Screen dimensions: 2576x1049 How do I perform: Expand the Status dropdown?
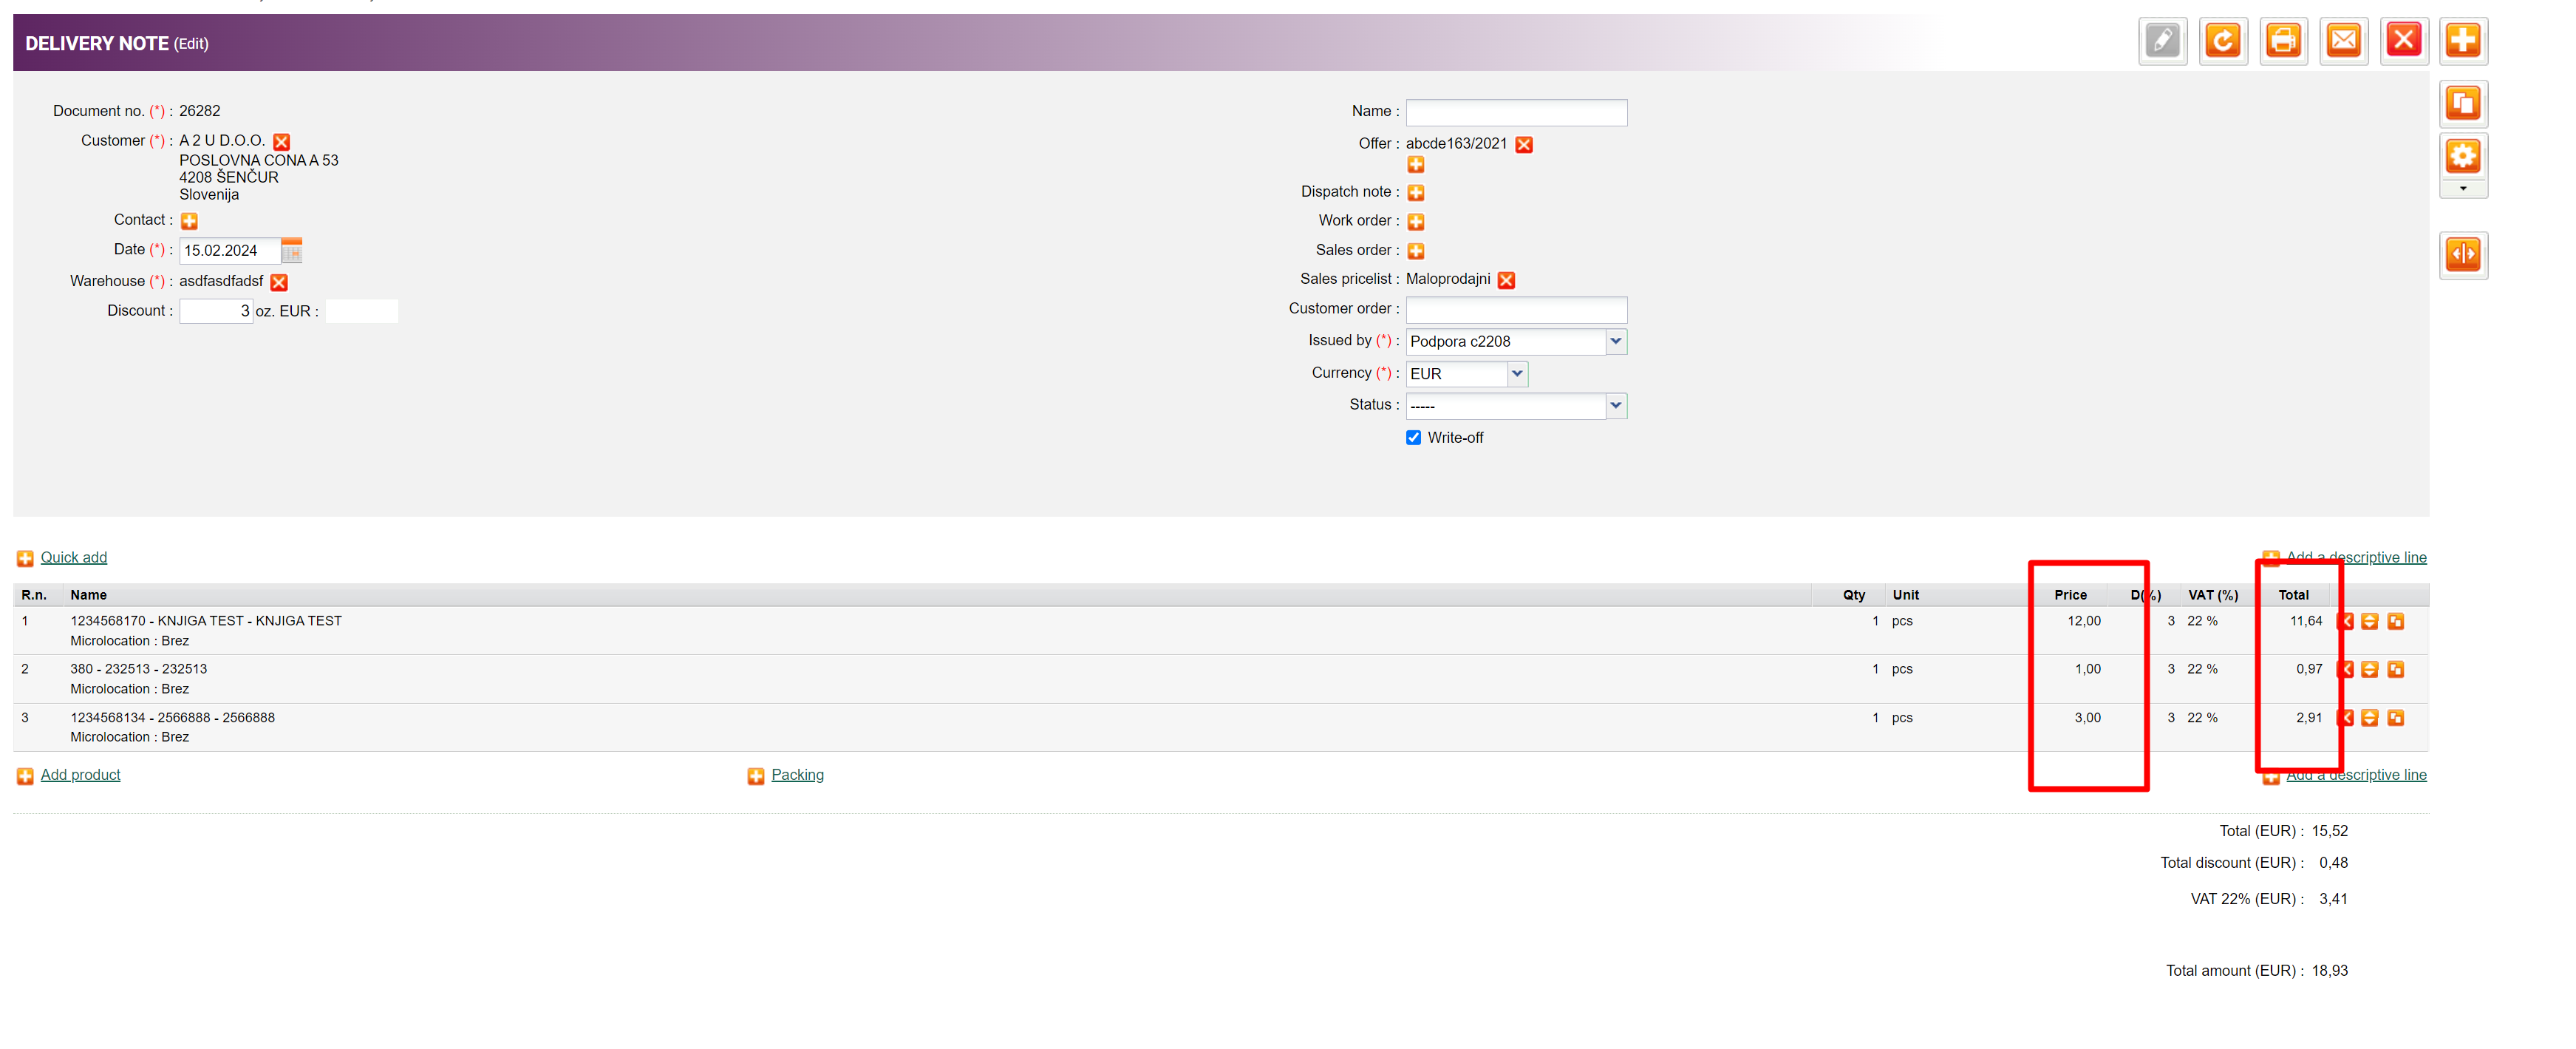click(1615, 405)
